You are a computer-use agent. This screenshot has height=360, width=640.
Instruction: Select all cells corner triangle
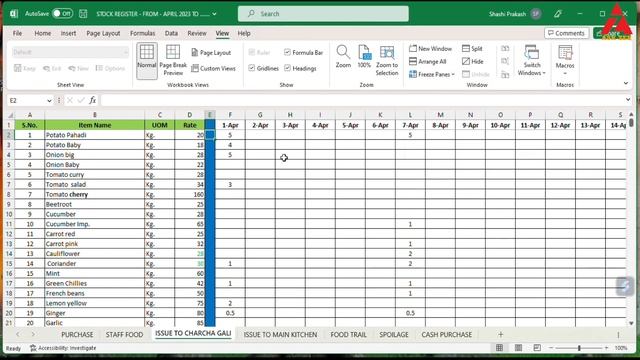10,115
